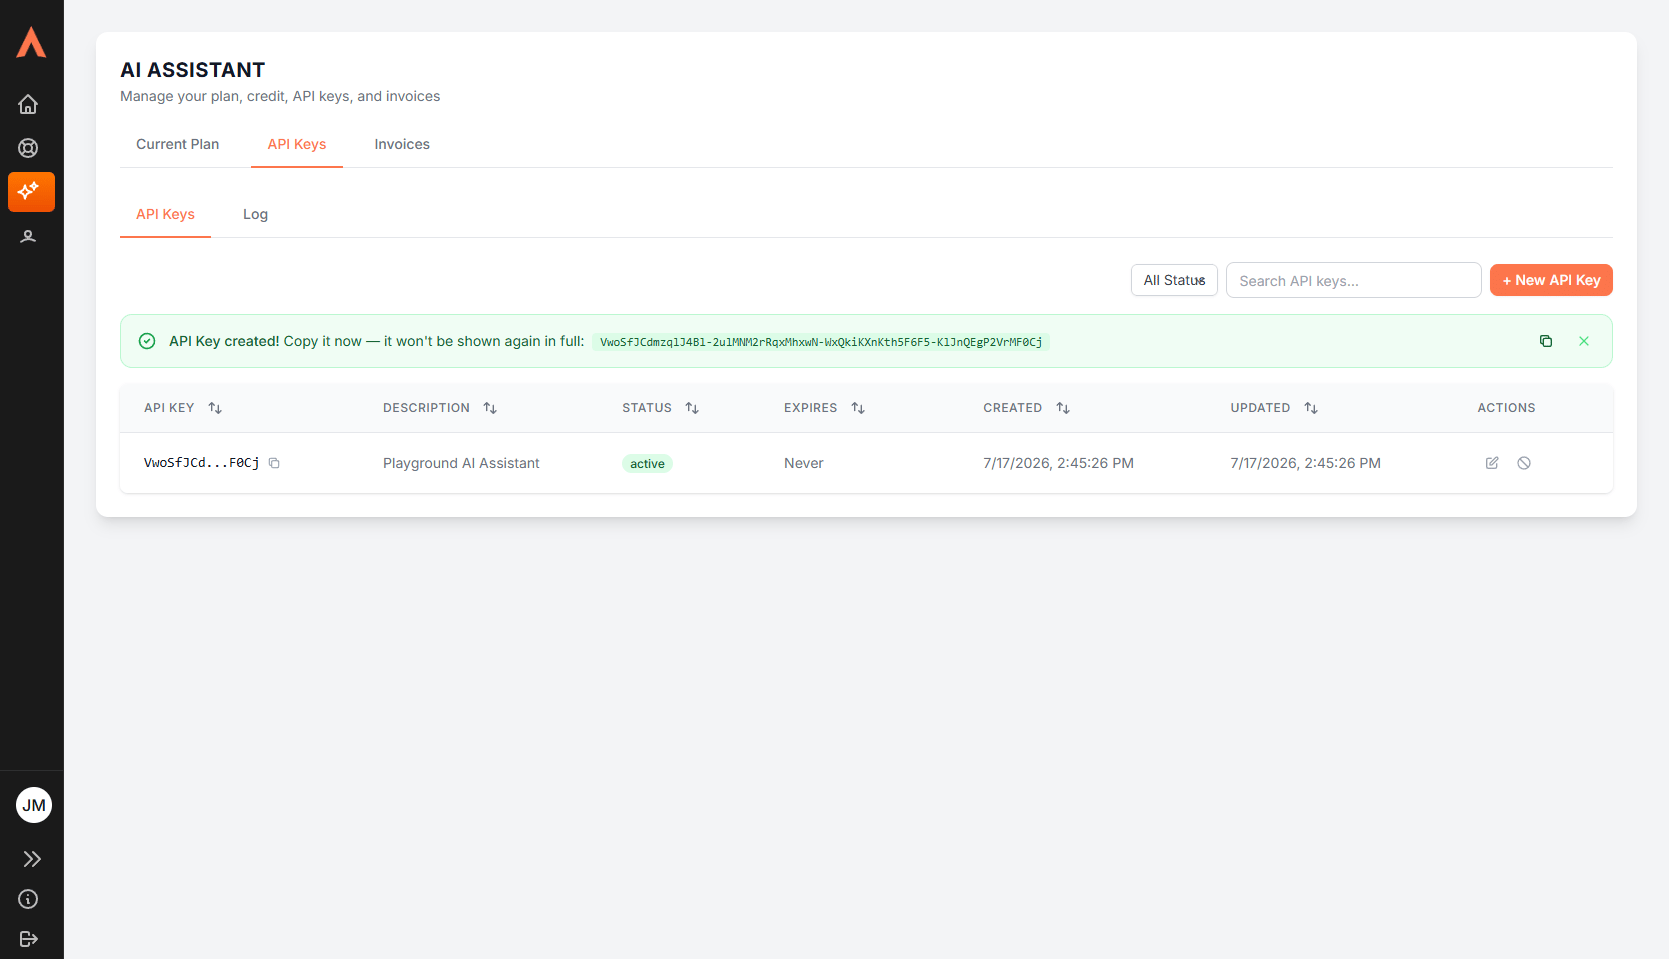Open the info circle icon in sidebar

[x=28, y=899]
